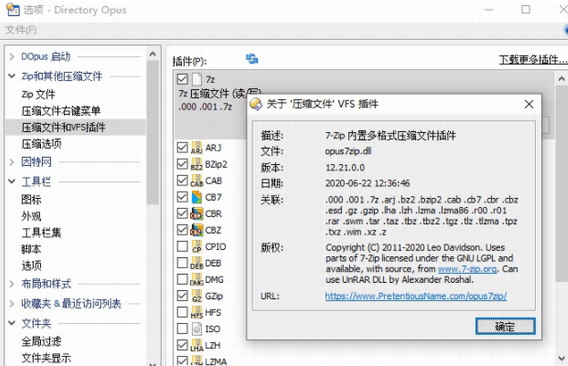Collapse the 文件夹 section
Image resolution: width=568 pixels, height=366 pixels.
(12, 323)
